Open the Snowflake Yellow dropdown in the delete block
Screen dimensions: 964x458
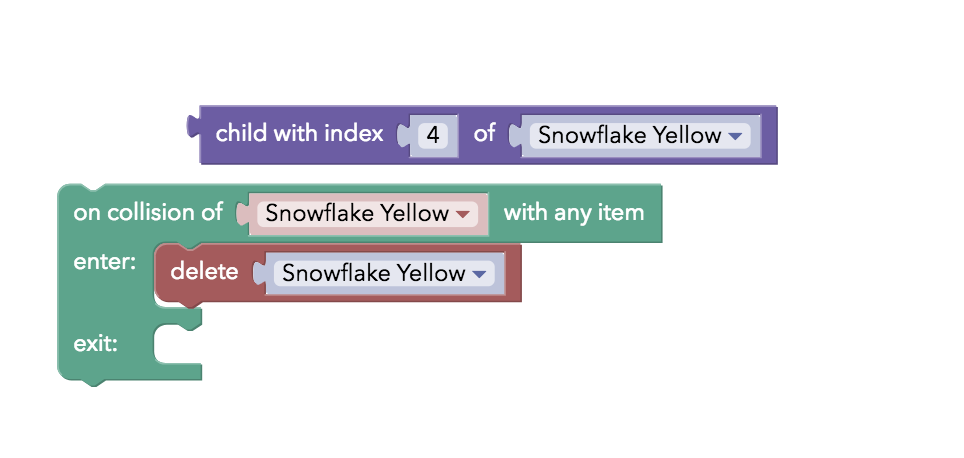coord(384,273)
